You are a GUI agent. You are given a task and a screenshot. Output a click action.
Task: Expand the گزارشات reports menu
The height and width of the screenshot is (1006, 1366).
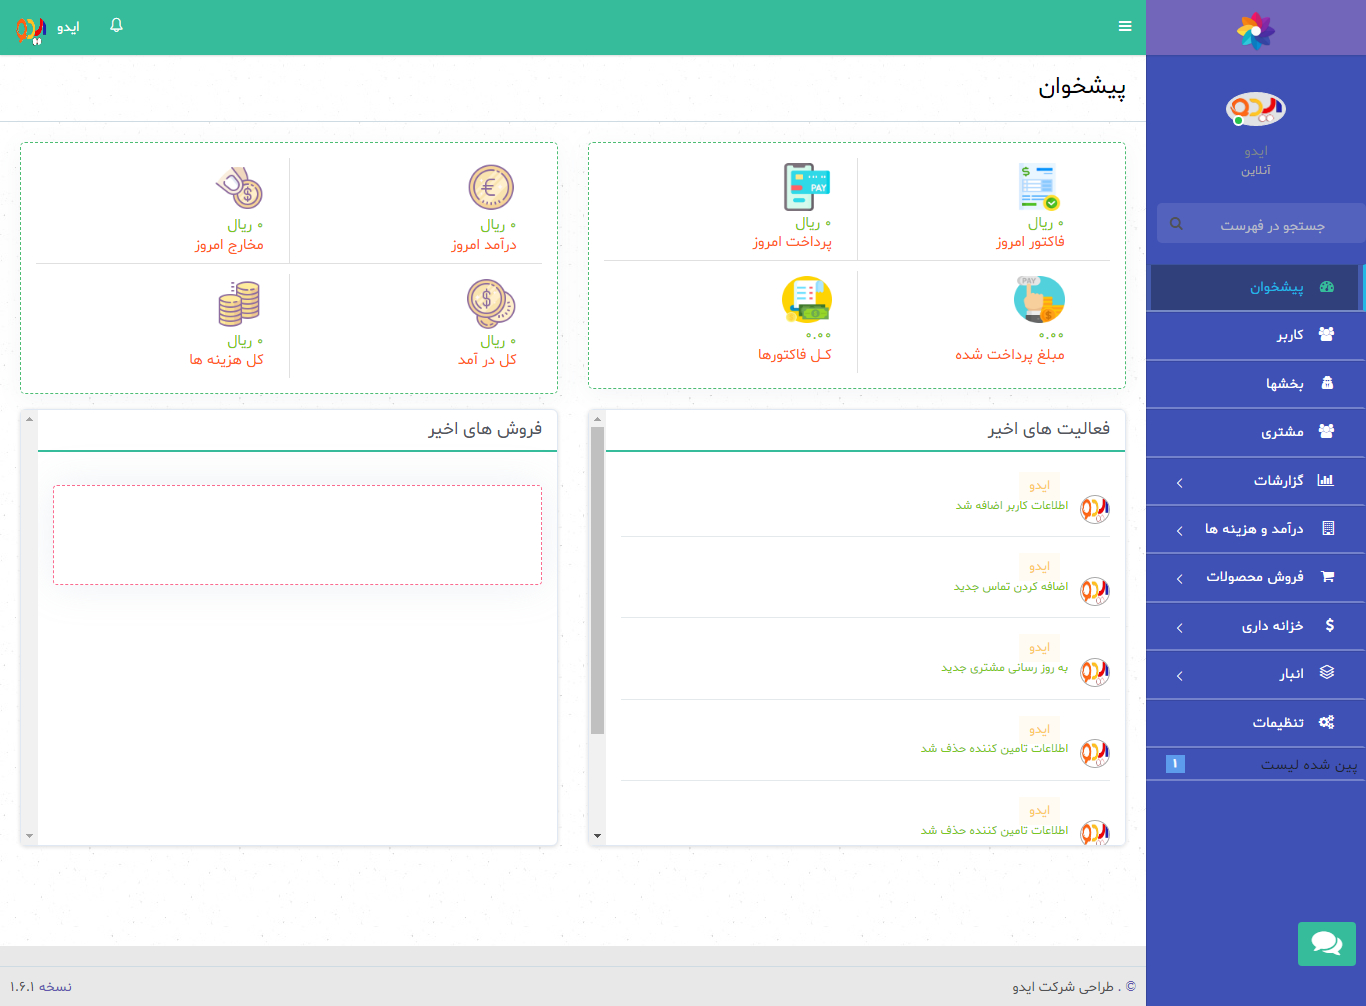(x=1255, y=481)
